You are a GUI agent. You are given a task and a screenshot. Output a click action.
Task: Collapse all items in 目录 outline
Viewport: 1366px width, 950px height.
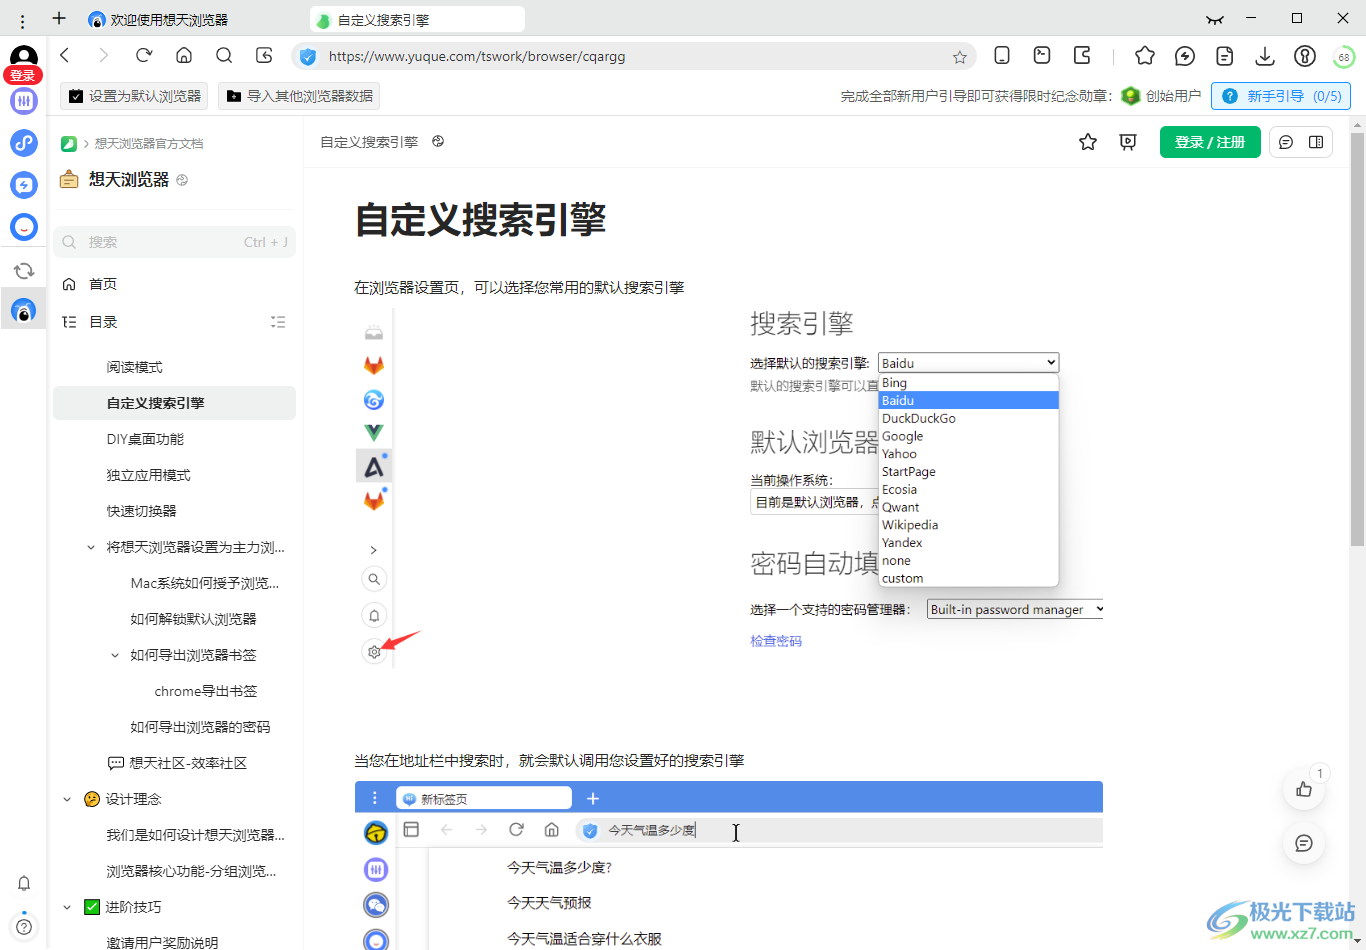click(278, 322)
